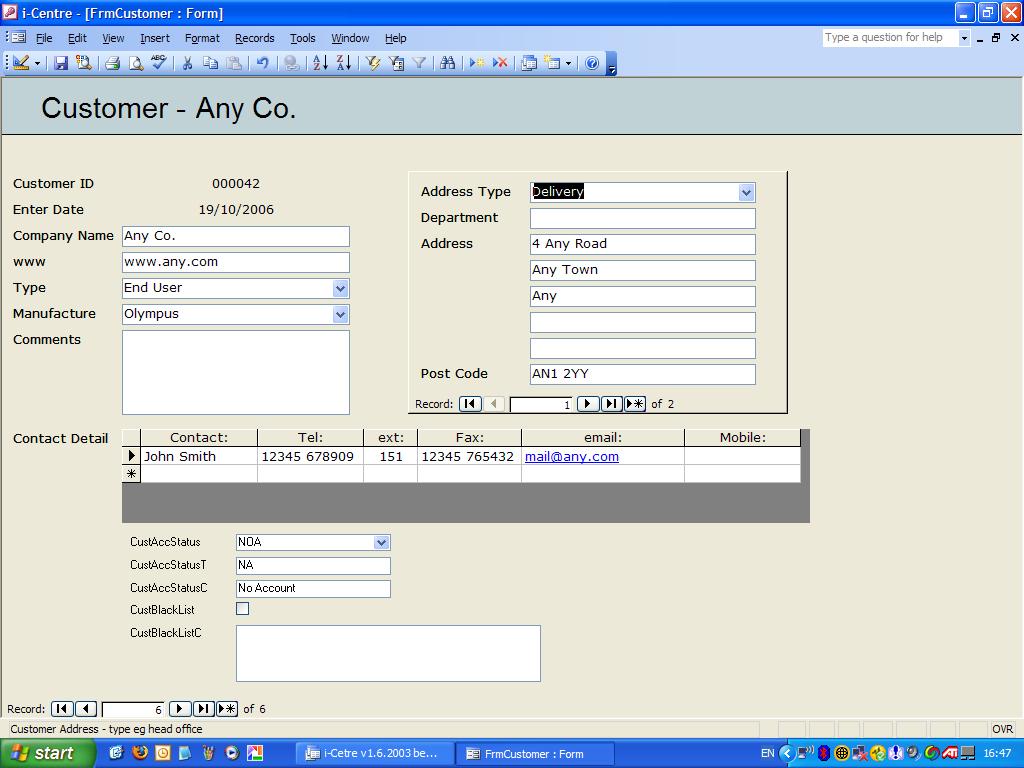Click the Delete Record icon
1024x768 pixels.
tap(500, 63)
